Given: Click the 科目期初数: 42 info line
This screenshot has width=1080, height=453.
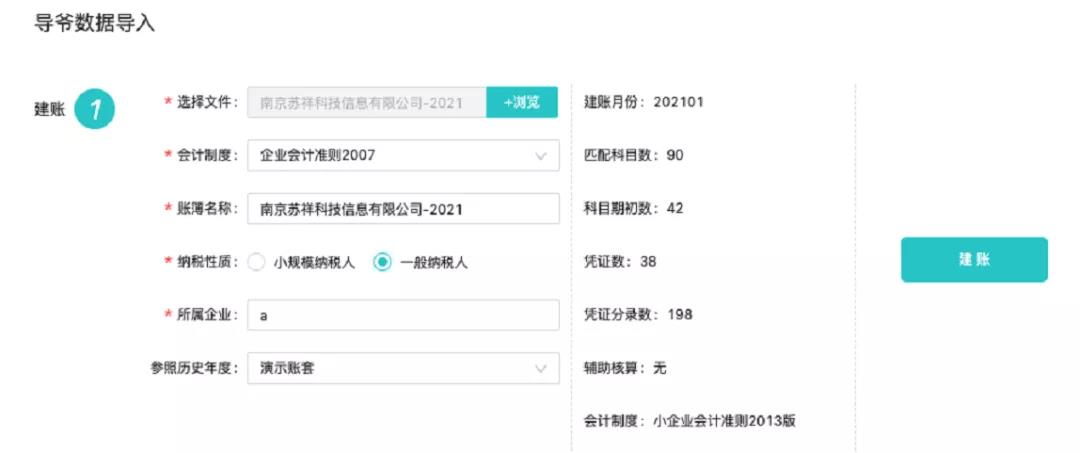Looking at the screenshot, I should coord(634,208).
